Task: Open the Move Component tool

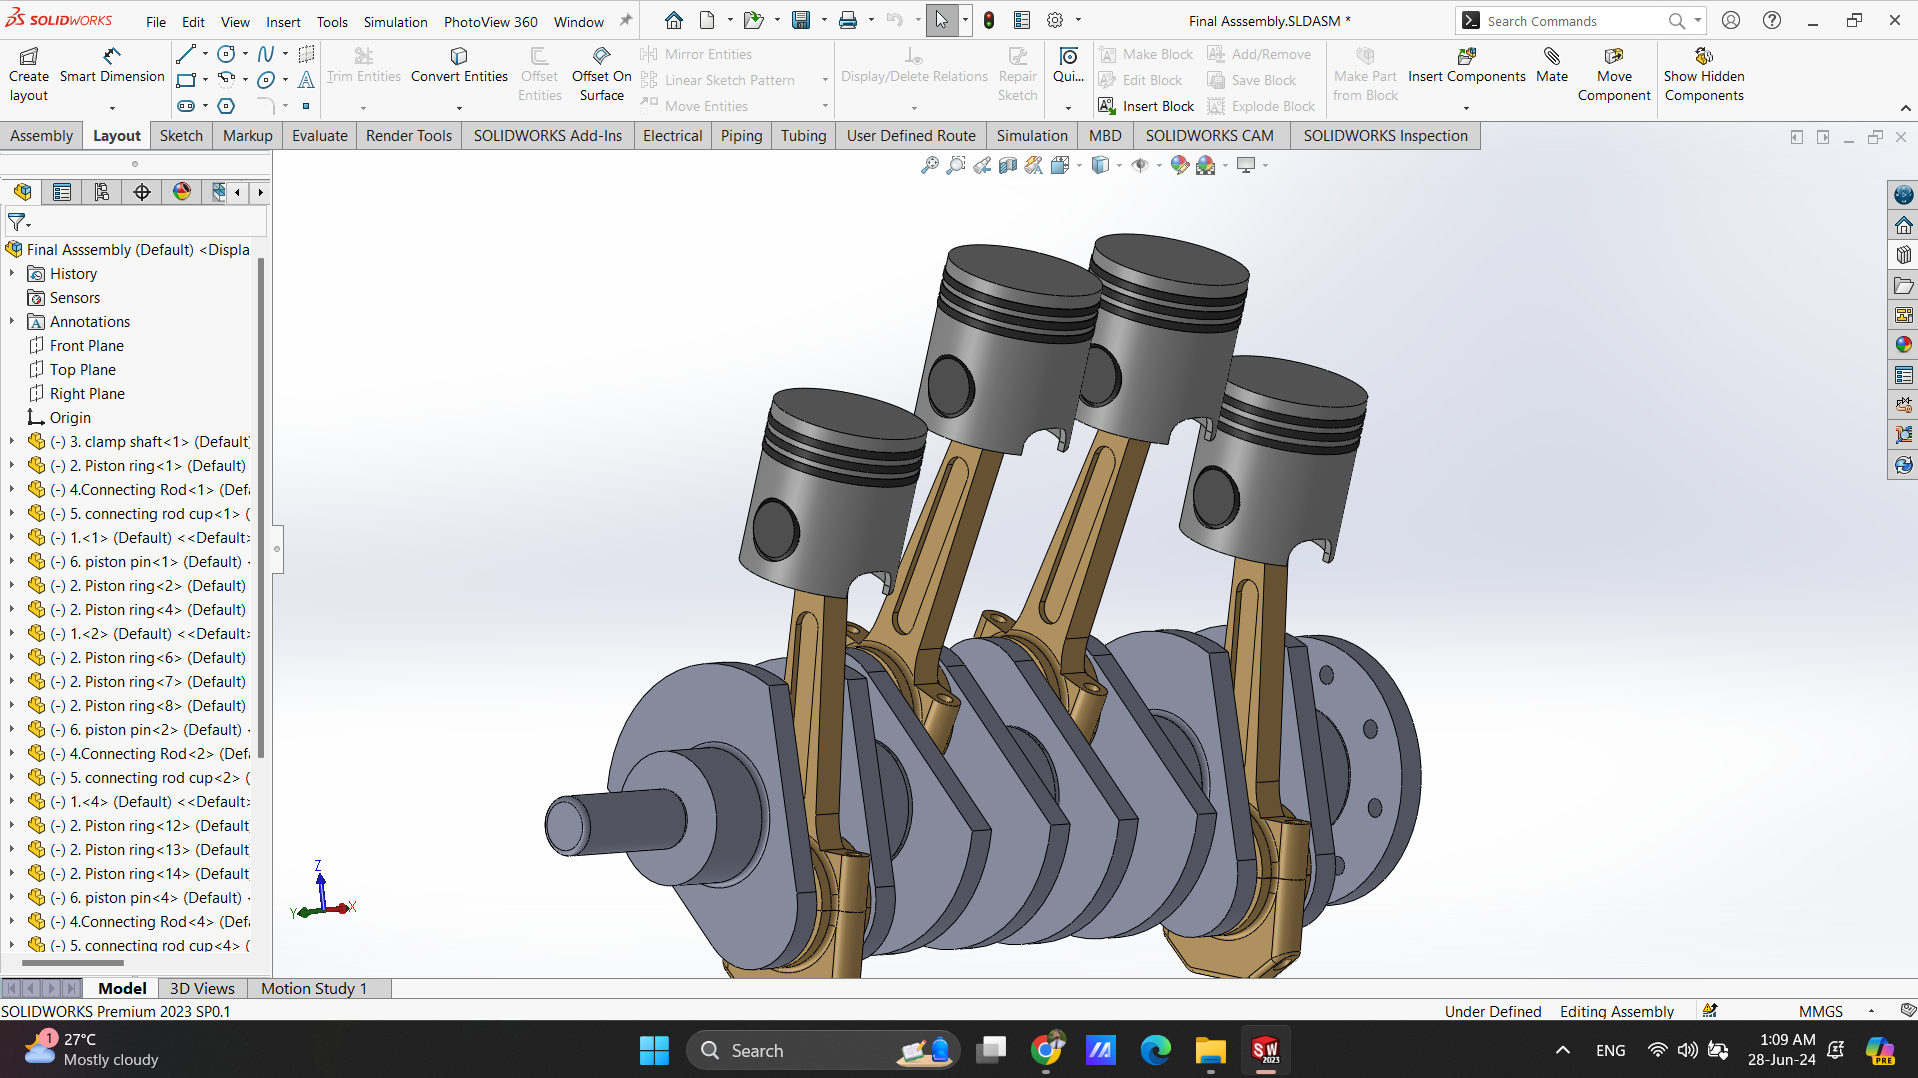Action: [1614, 75]
